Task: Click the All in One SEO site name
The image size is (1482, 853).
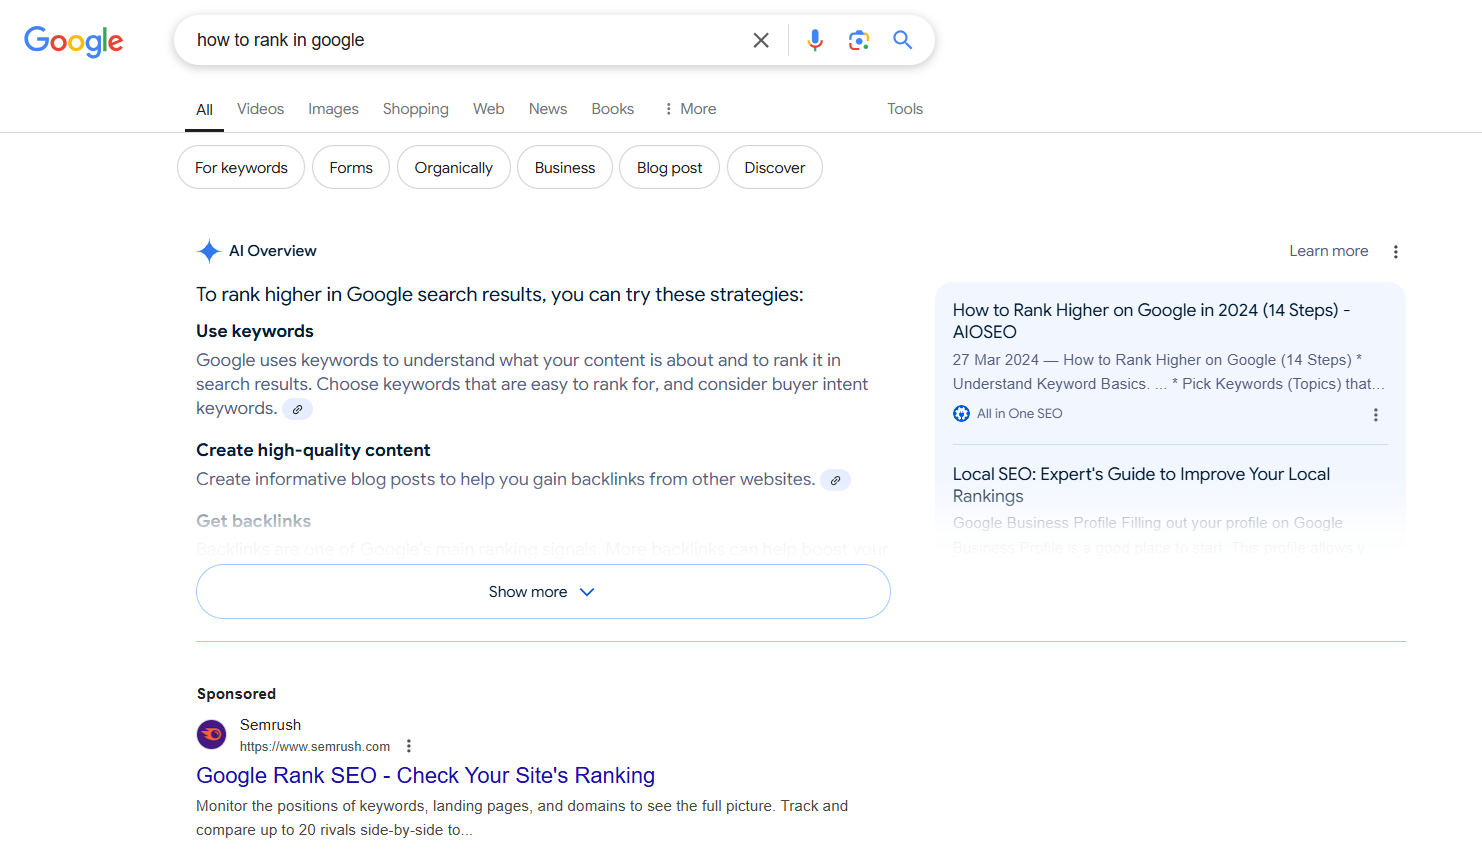Action: tap(1019, 414)
